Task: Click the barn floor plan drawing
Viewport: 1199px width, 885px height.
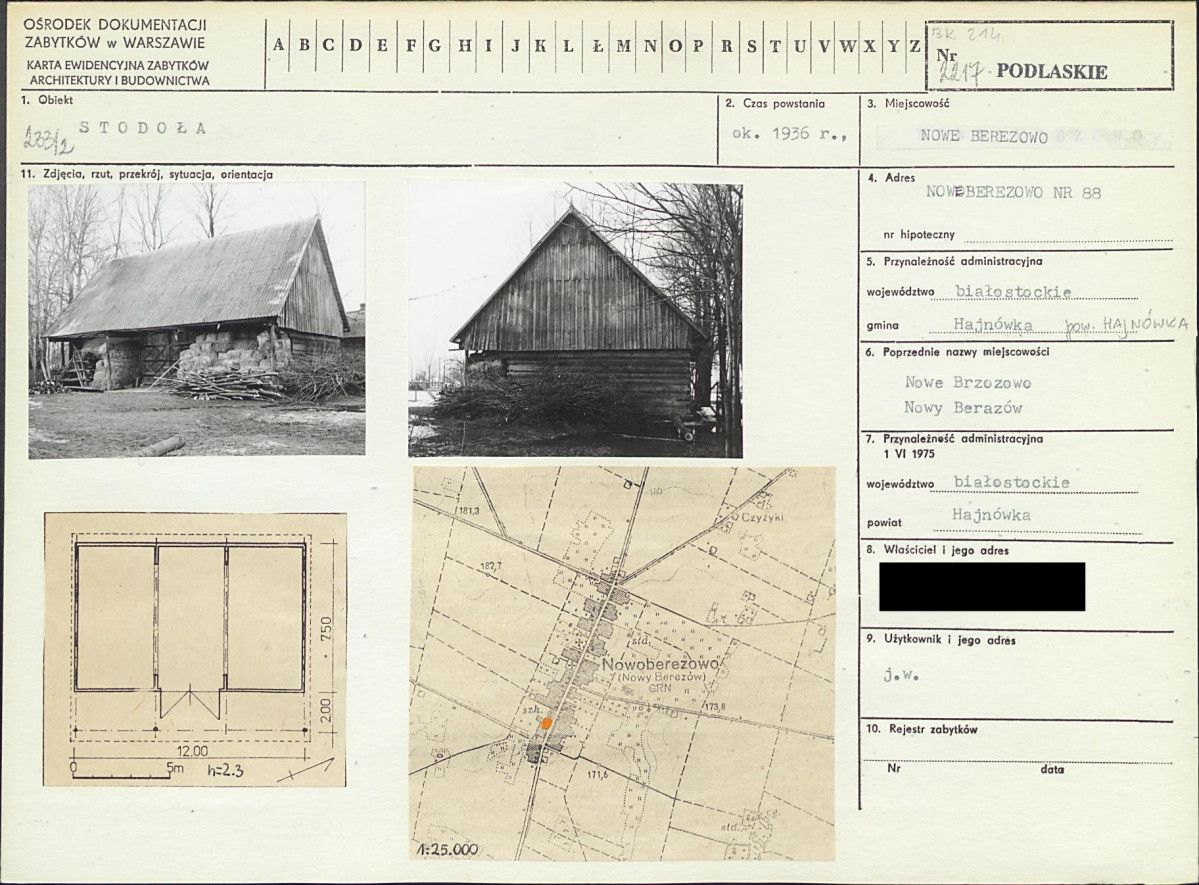Action: tap(195, 649)
